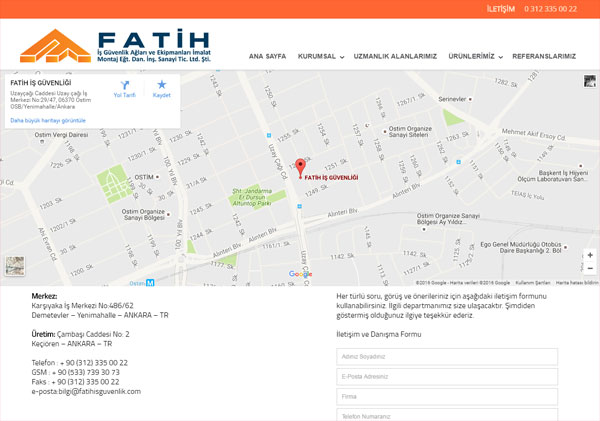Click the E-Posta Adresiniz field
The width and height of the screenshot is (600, 421).
click(x=447, y=377)
